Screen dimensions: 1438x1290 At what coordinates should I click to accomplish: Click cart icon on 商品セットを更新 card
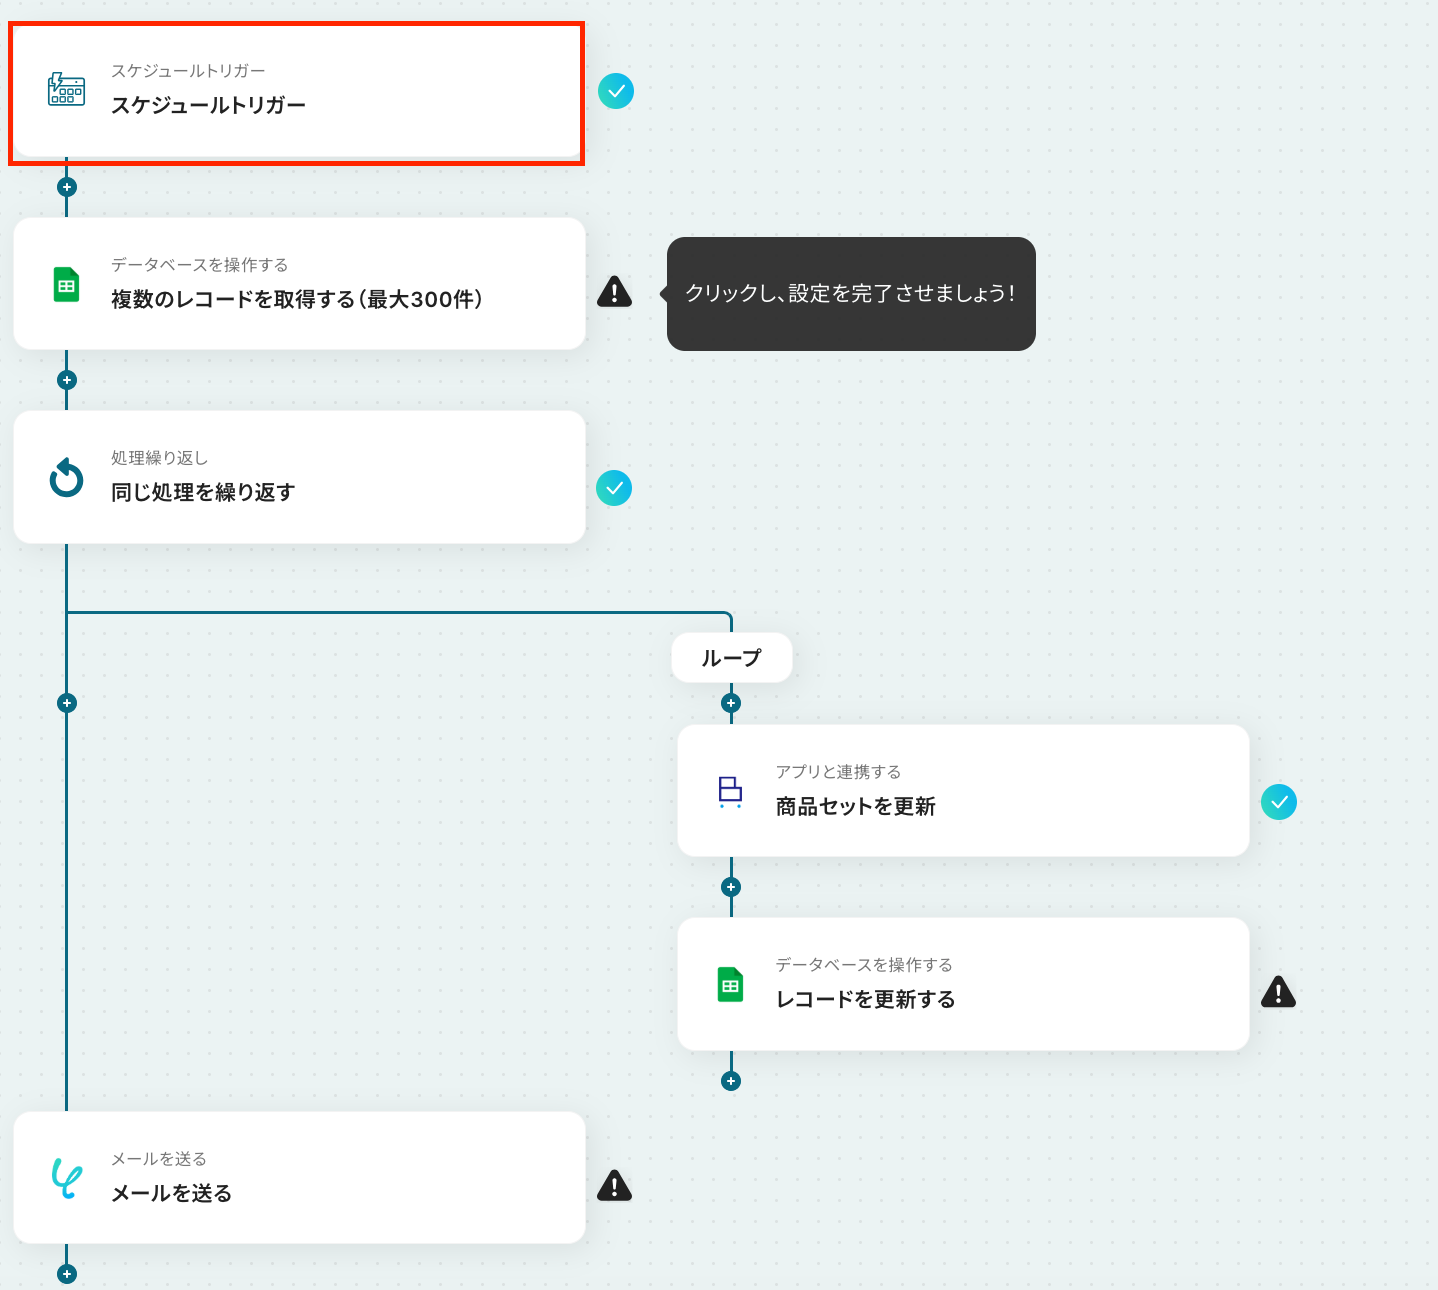730,792
